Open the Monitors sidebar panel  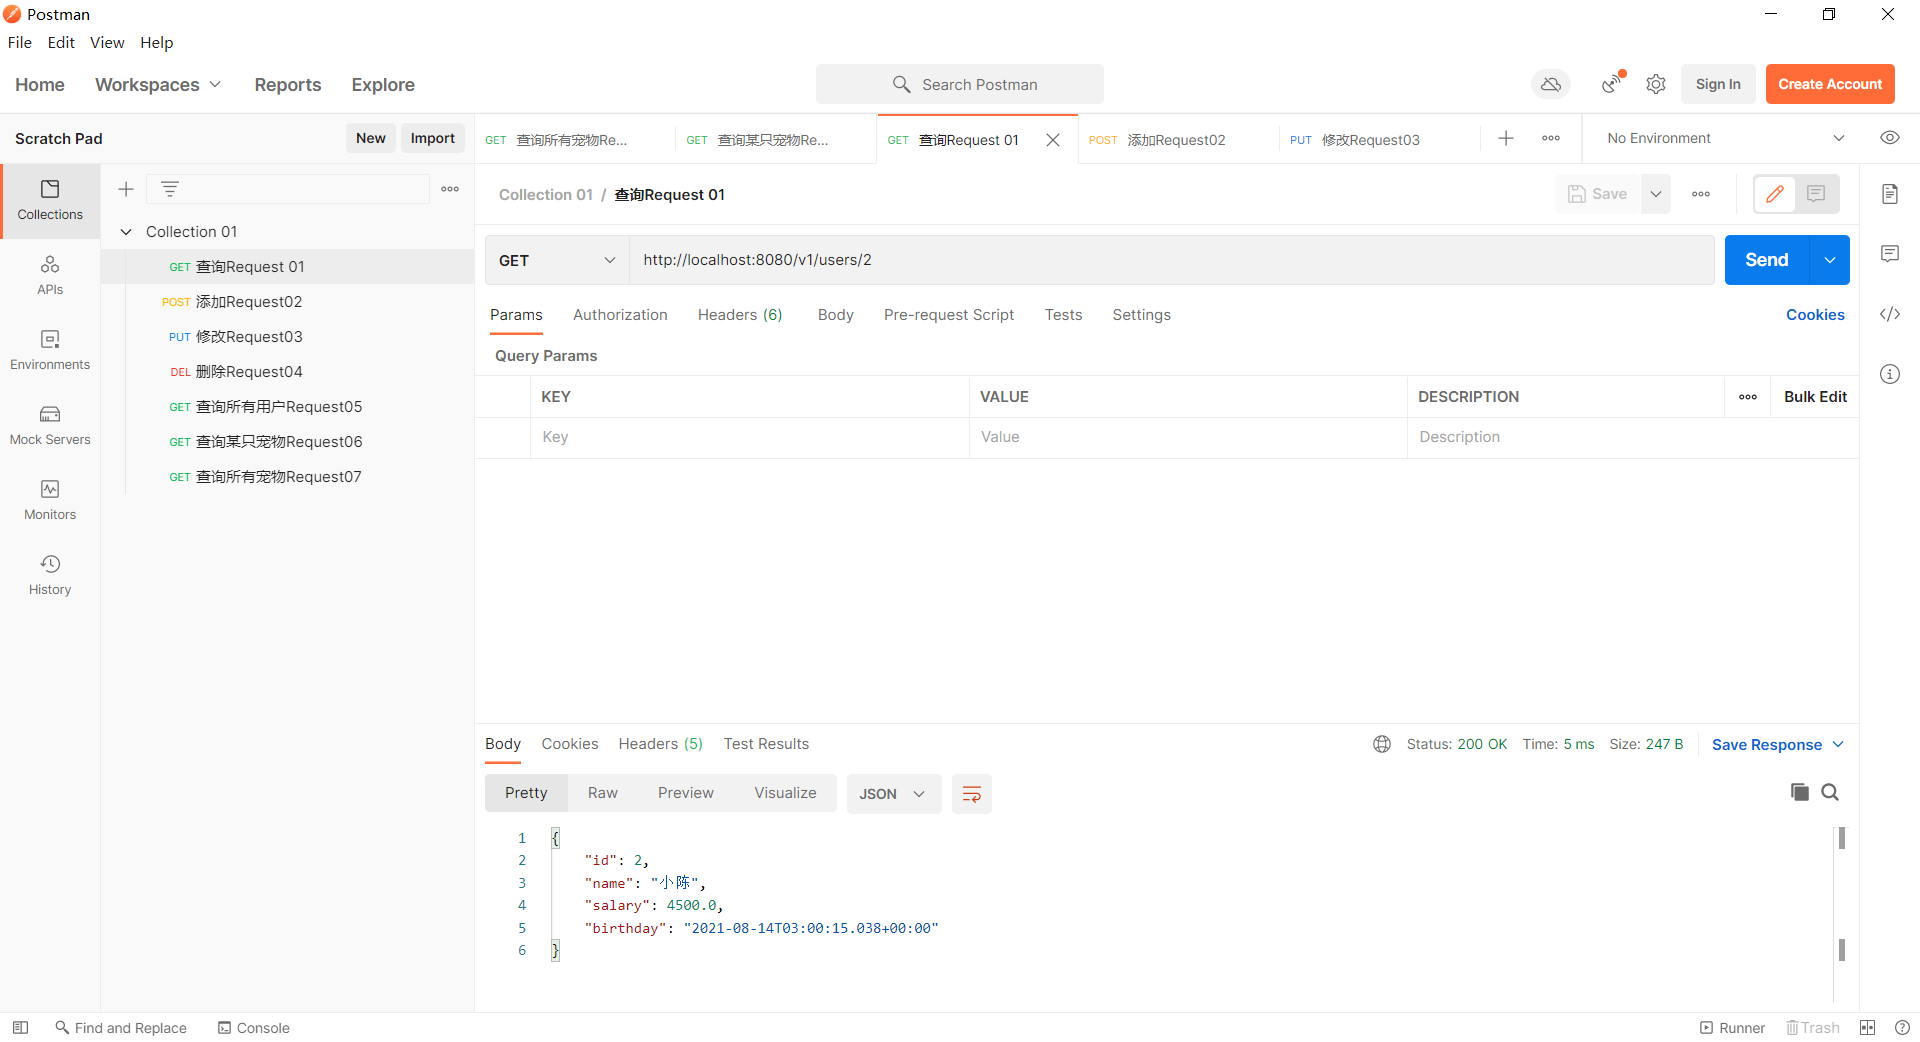50,500
